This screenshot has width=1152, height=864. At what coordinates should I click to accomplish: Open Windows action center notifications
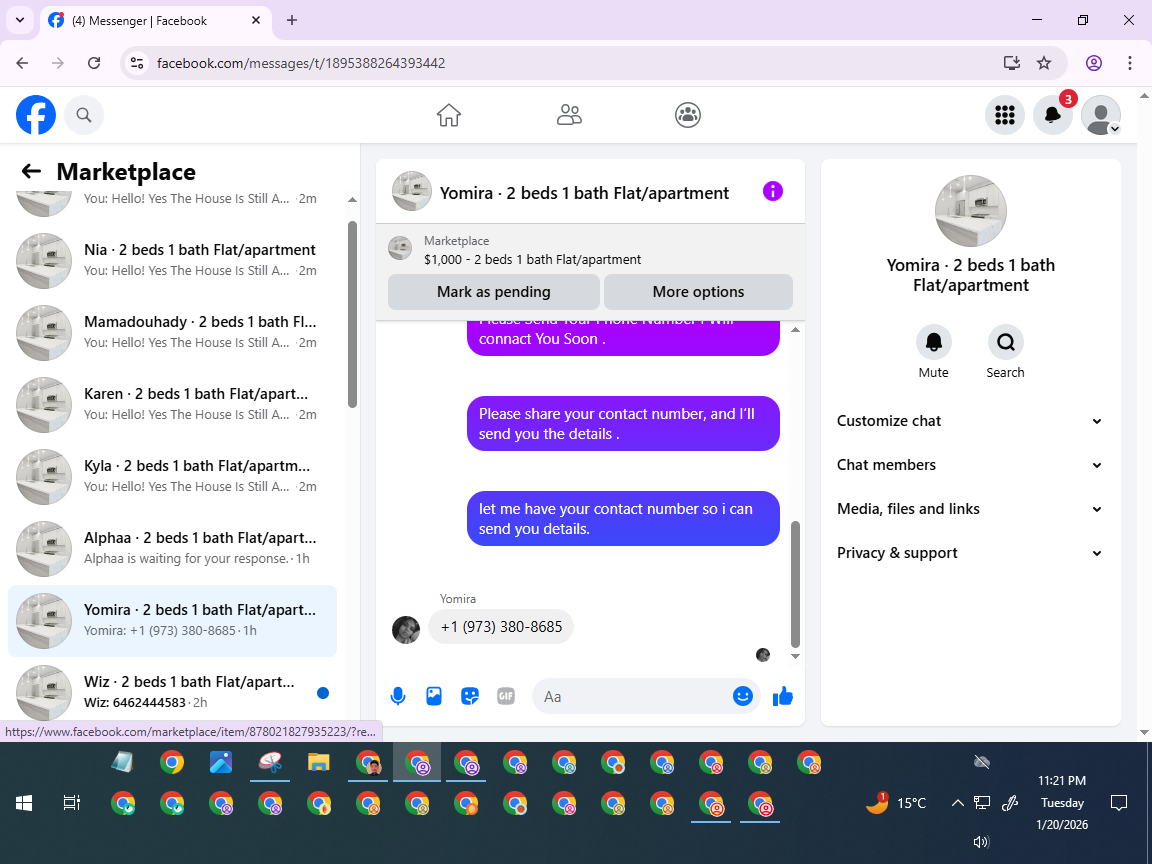click(x=1119, y=802)
